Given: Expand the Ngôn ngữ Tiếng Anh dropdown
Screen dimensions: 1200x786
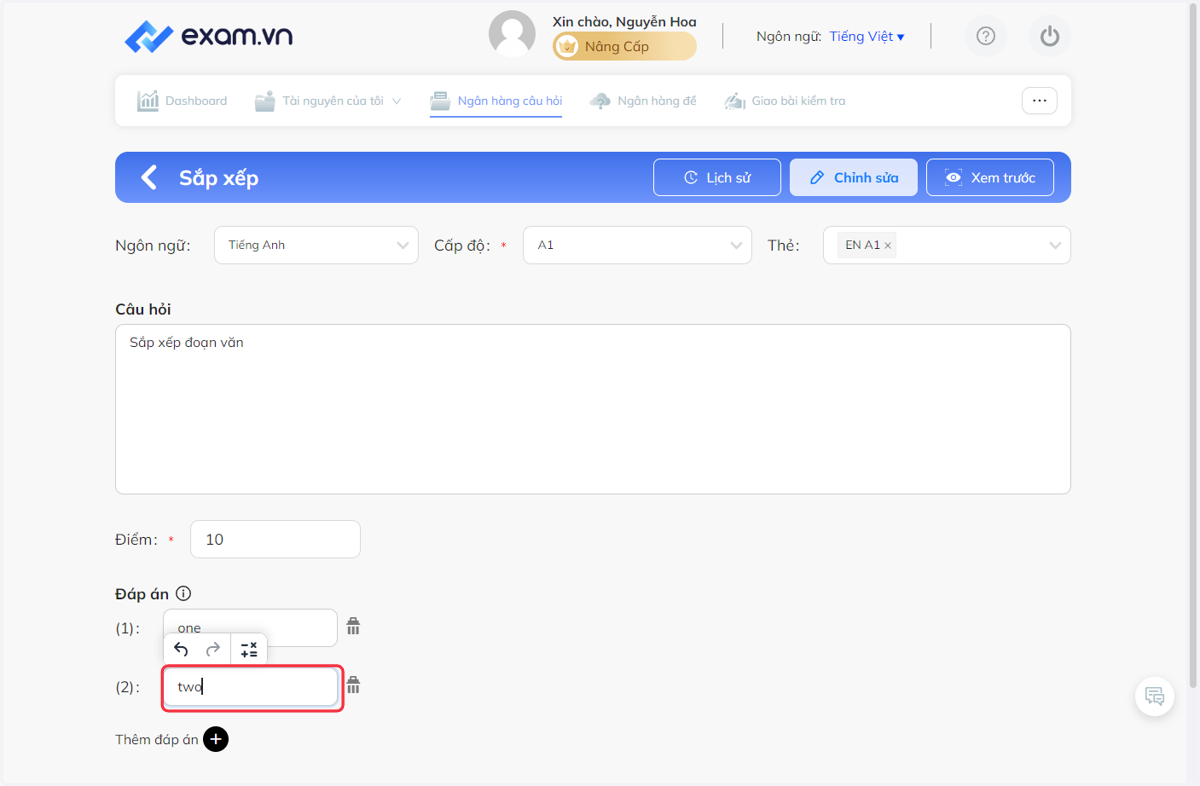Looking at the screenshot, I should [316, 245].
